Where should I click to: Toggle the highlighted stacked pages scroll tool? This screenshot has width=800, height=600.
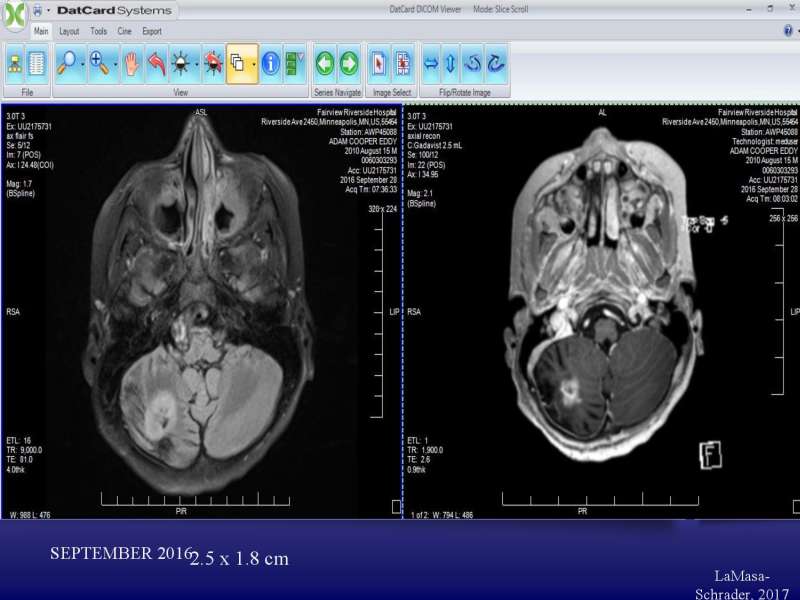tap(237, 64)
